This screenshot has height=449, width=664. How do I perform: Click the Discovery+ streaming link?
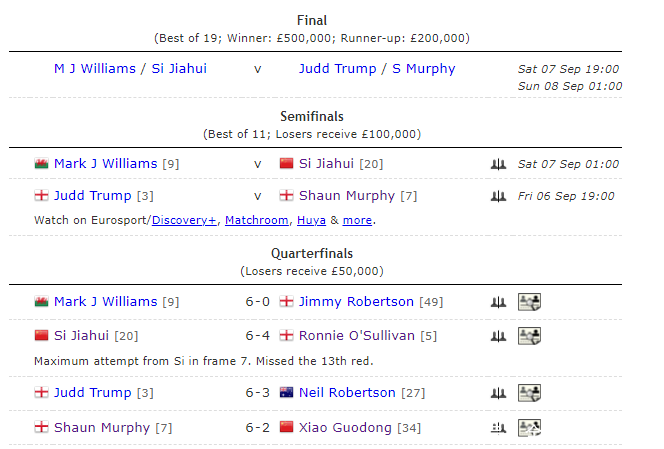[184, 220]
